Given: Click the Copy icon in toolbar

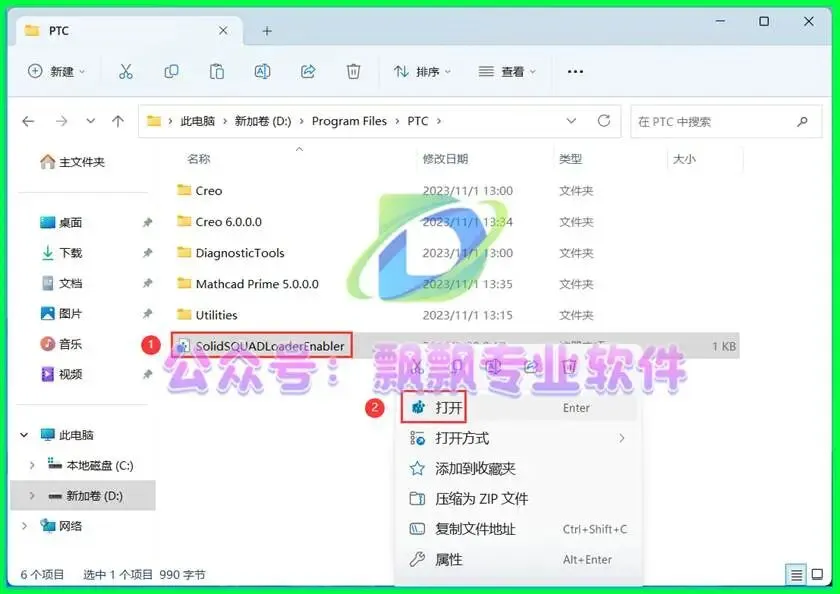Looking at the screenshot, I should point(171,71).
